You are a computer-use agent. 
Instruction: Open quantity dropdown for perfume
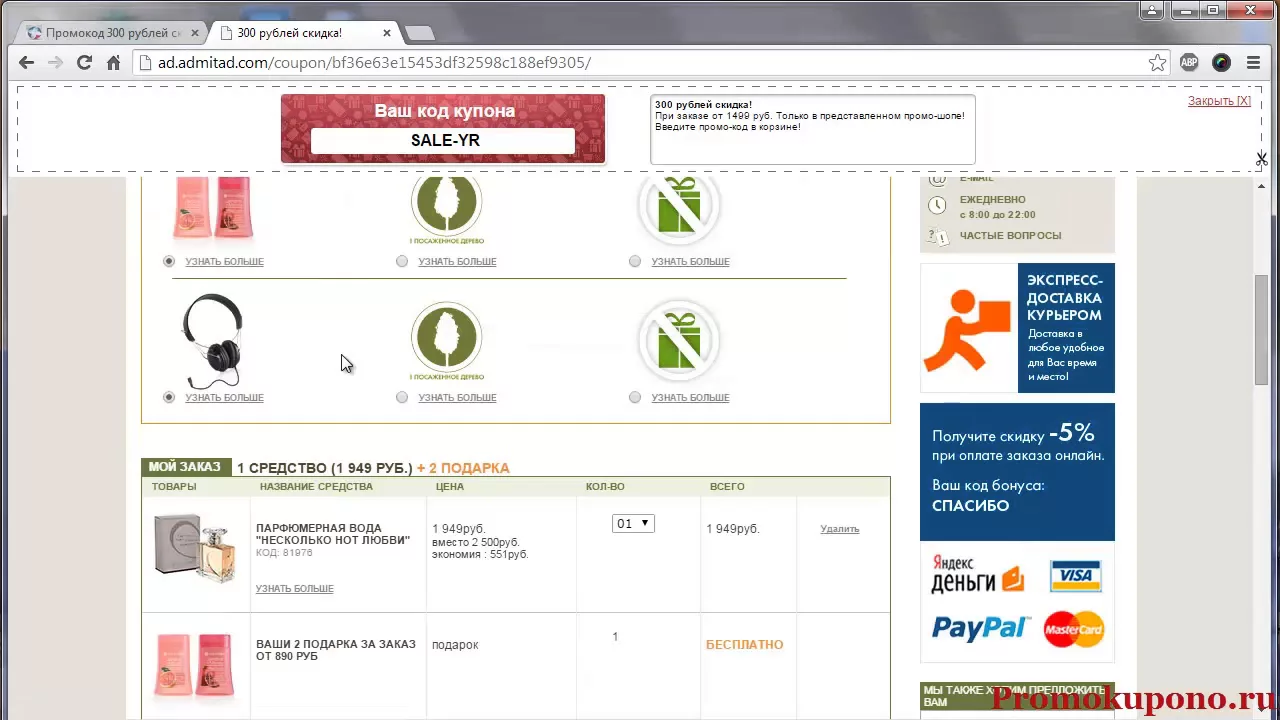633,523
